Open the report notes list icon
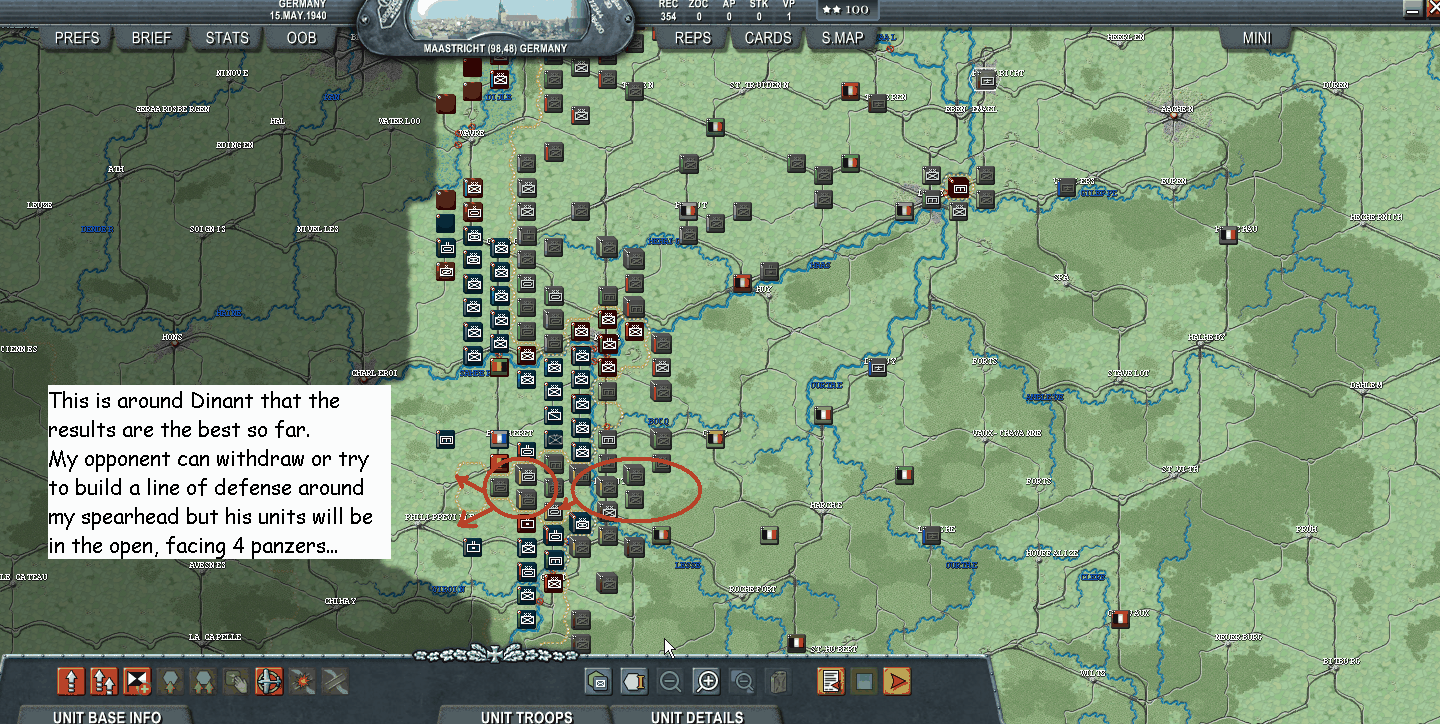This screenshot has width=1440, height=724. pyautogui.click(x=831, y=682)
